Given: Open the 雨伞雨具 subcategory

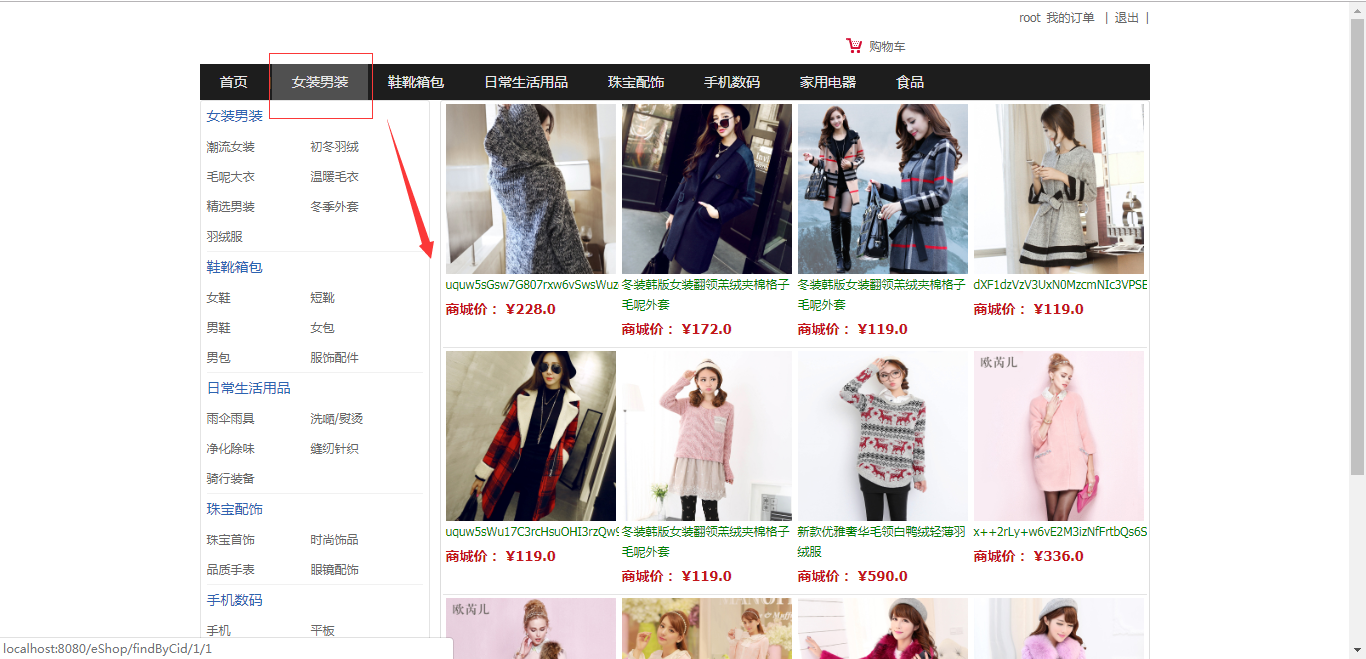Looking at the screenshot, I should click(x=231, y=419).
